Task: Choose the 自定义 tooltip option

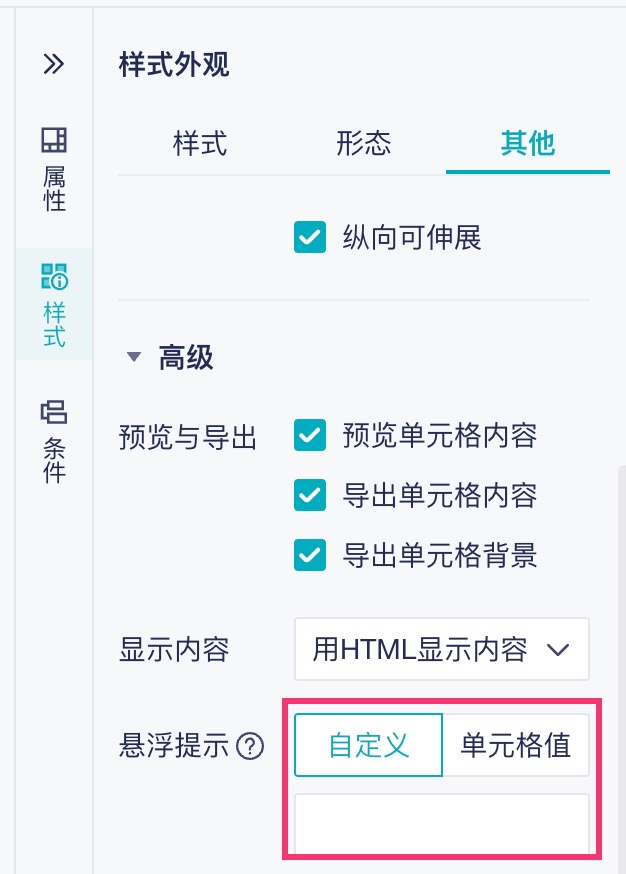Action: tap(369, 745)
